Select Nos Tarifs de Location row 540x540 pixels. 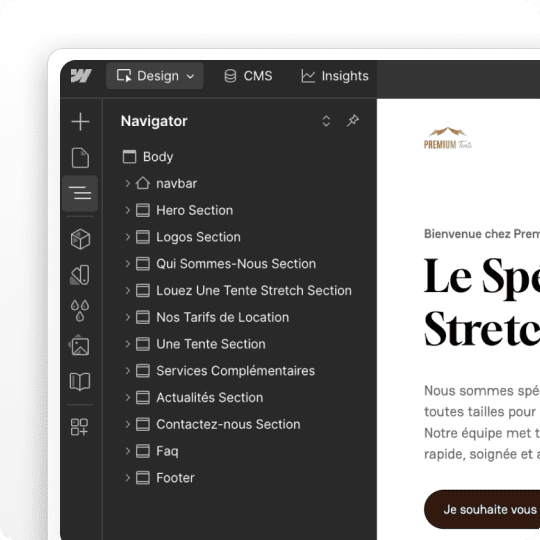pos(222,317)
